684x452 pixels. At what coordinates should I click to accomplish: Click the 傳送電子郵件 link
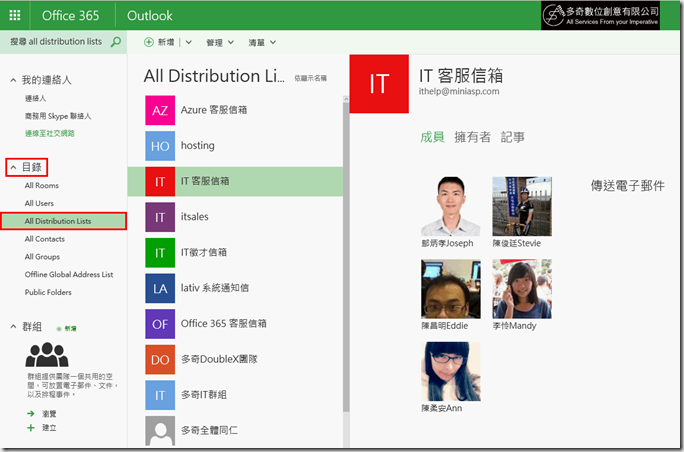tap(627, 186)
